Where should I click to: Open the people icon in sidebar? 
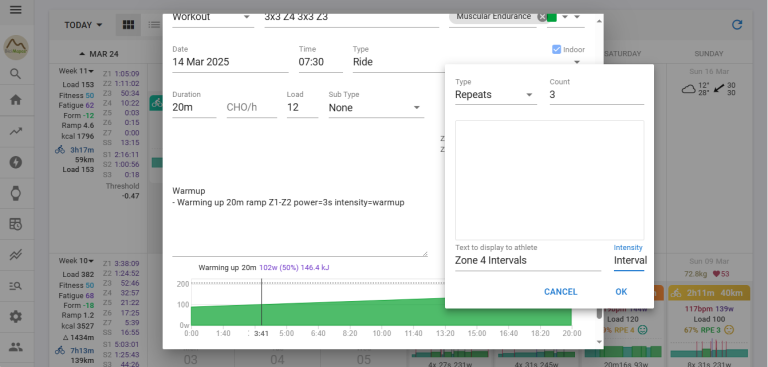pyautogui.click(x=16, y=347)
